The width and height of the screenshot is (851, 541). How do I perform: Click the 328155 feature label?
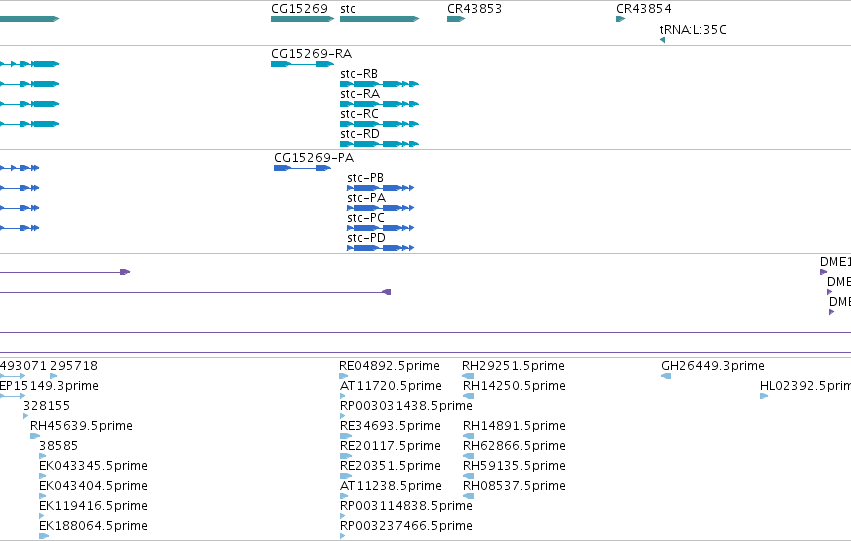[46, 406]
